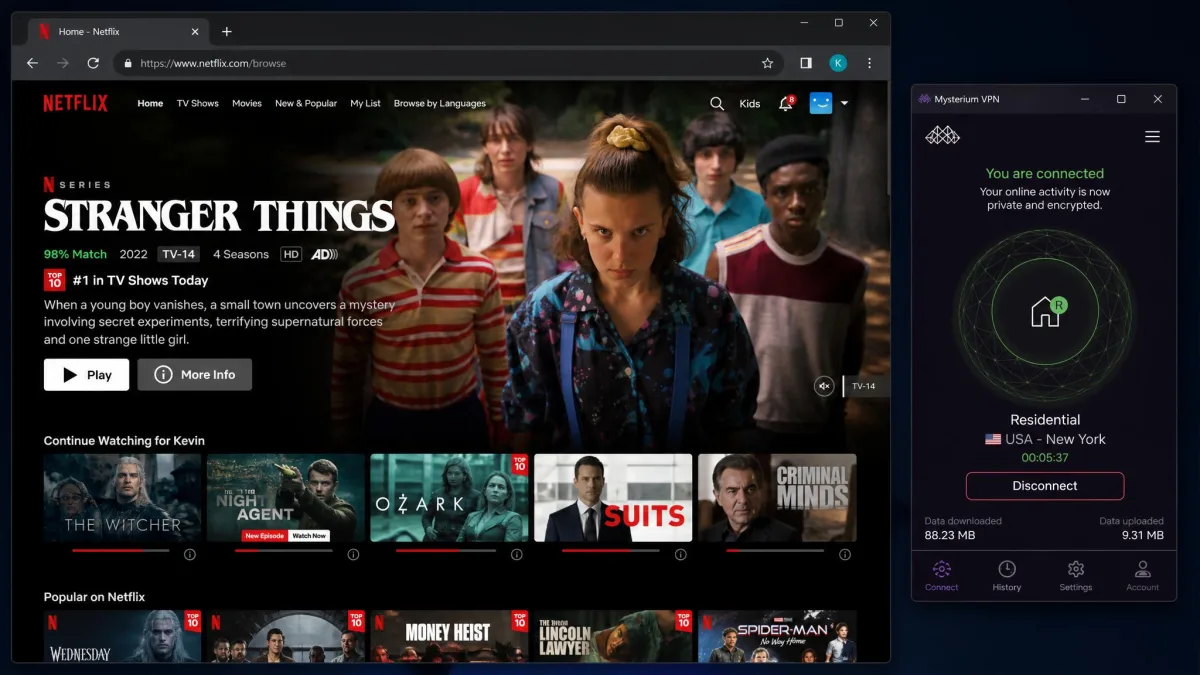Open Netflix search magnifier icon
Image resolution: width=1200 pixels, height=675 pixels.
tap(717, 103)
